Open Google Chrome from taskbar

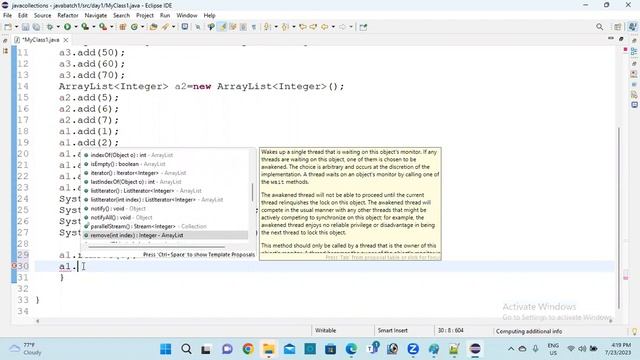[248, 349]
